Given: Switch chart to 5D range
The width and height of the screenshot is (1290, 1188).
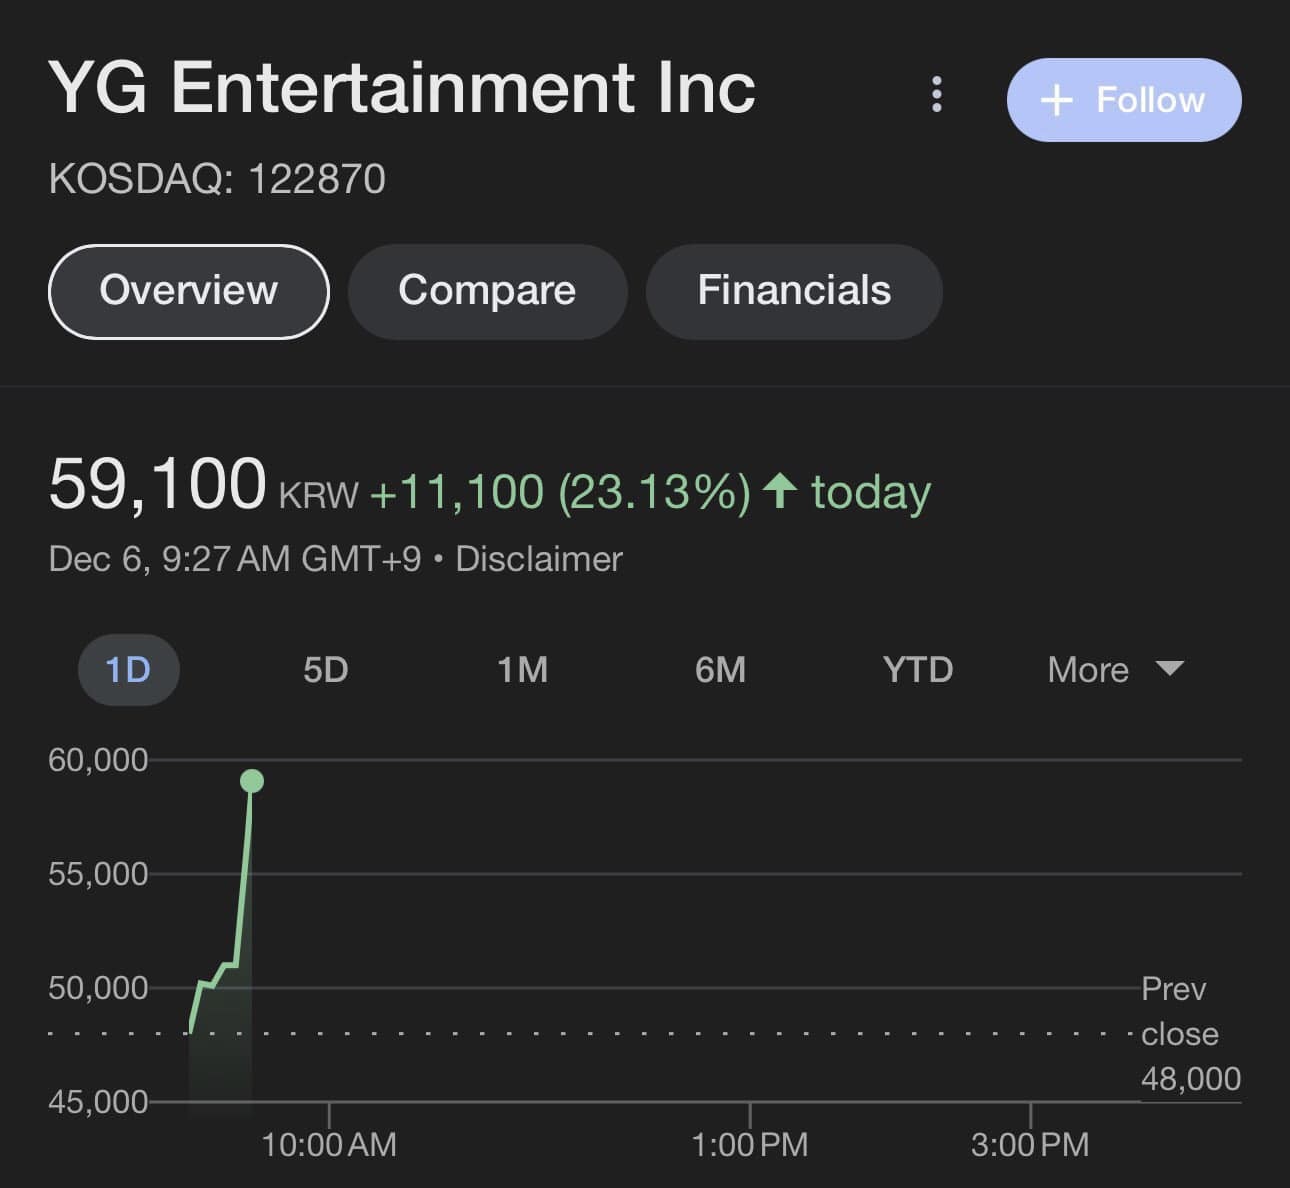Looking at the screenshot, I should 326,669.
